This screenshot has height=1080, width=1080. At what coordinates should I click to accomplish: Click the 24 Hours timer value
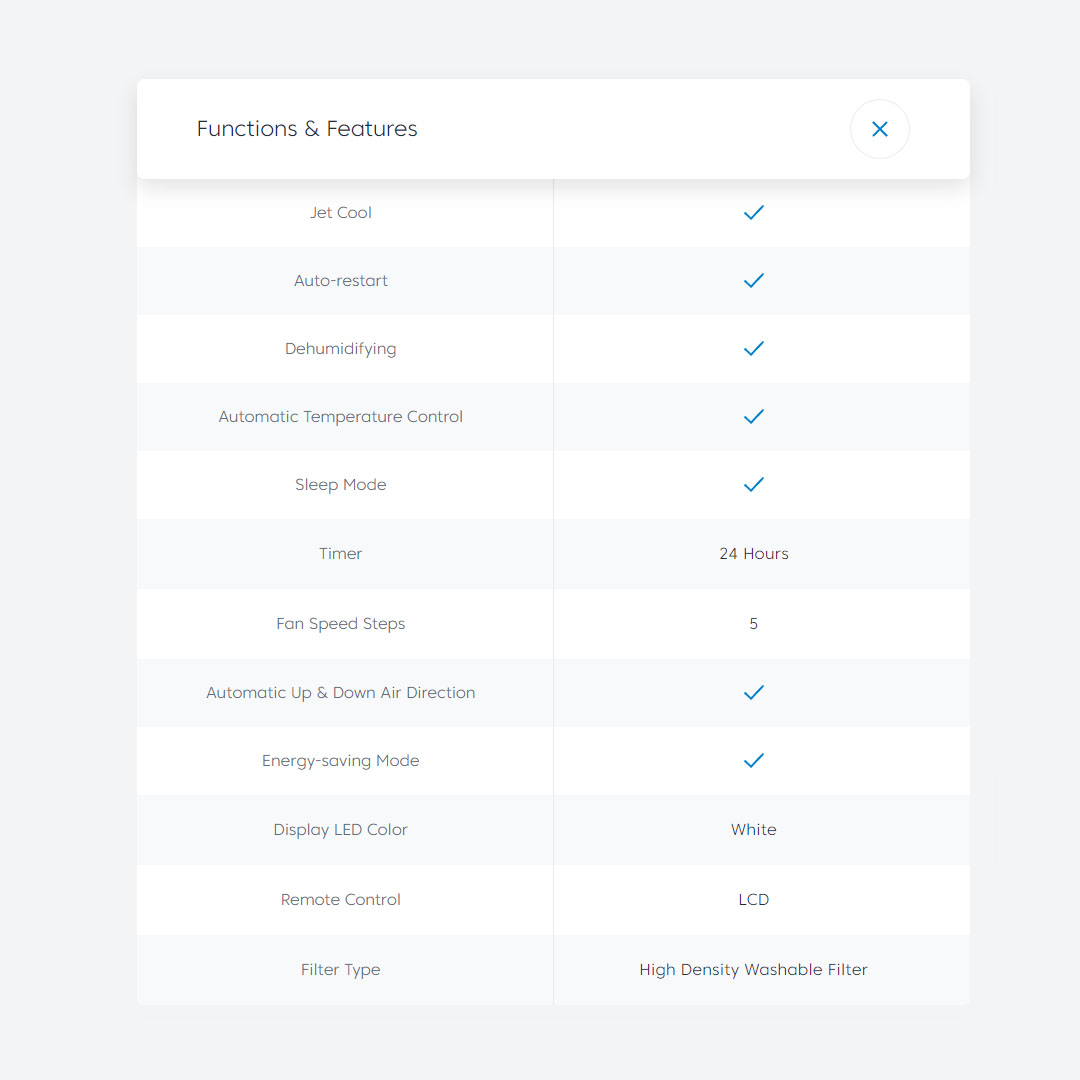pyautogui.click(x=753, y=554)
